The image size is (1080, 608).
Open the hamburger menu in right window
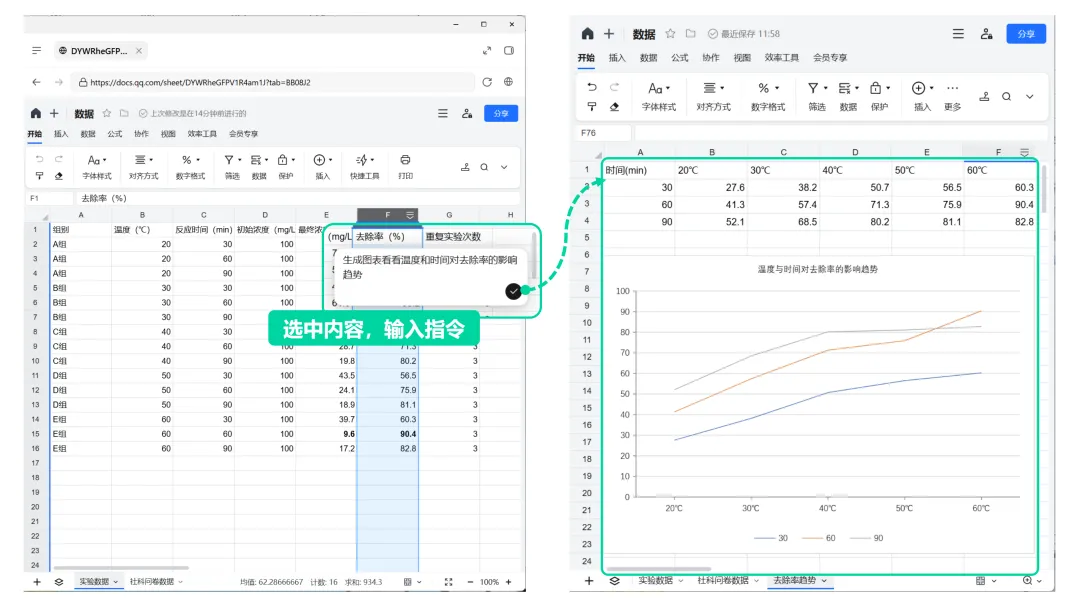coord(958,34)
